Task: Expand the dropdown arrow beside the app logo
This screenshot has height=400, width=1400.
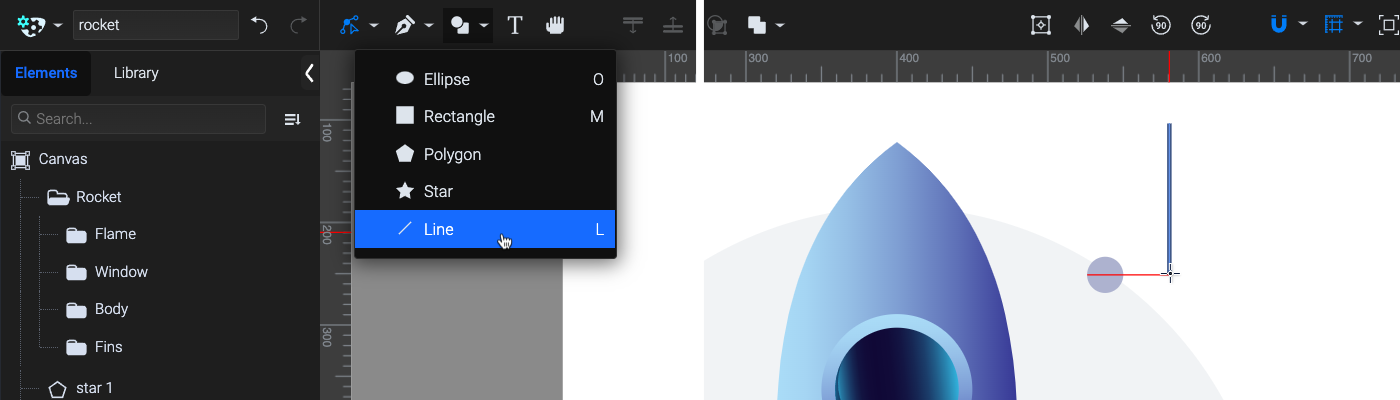Action: [58, 26]
